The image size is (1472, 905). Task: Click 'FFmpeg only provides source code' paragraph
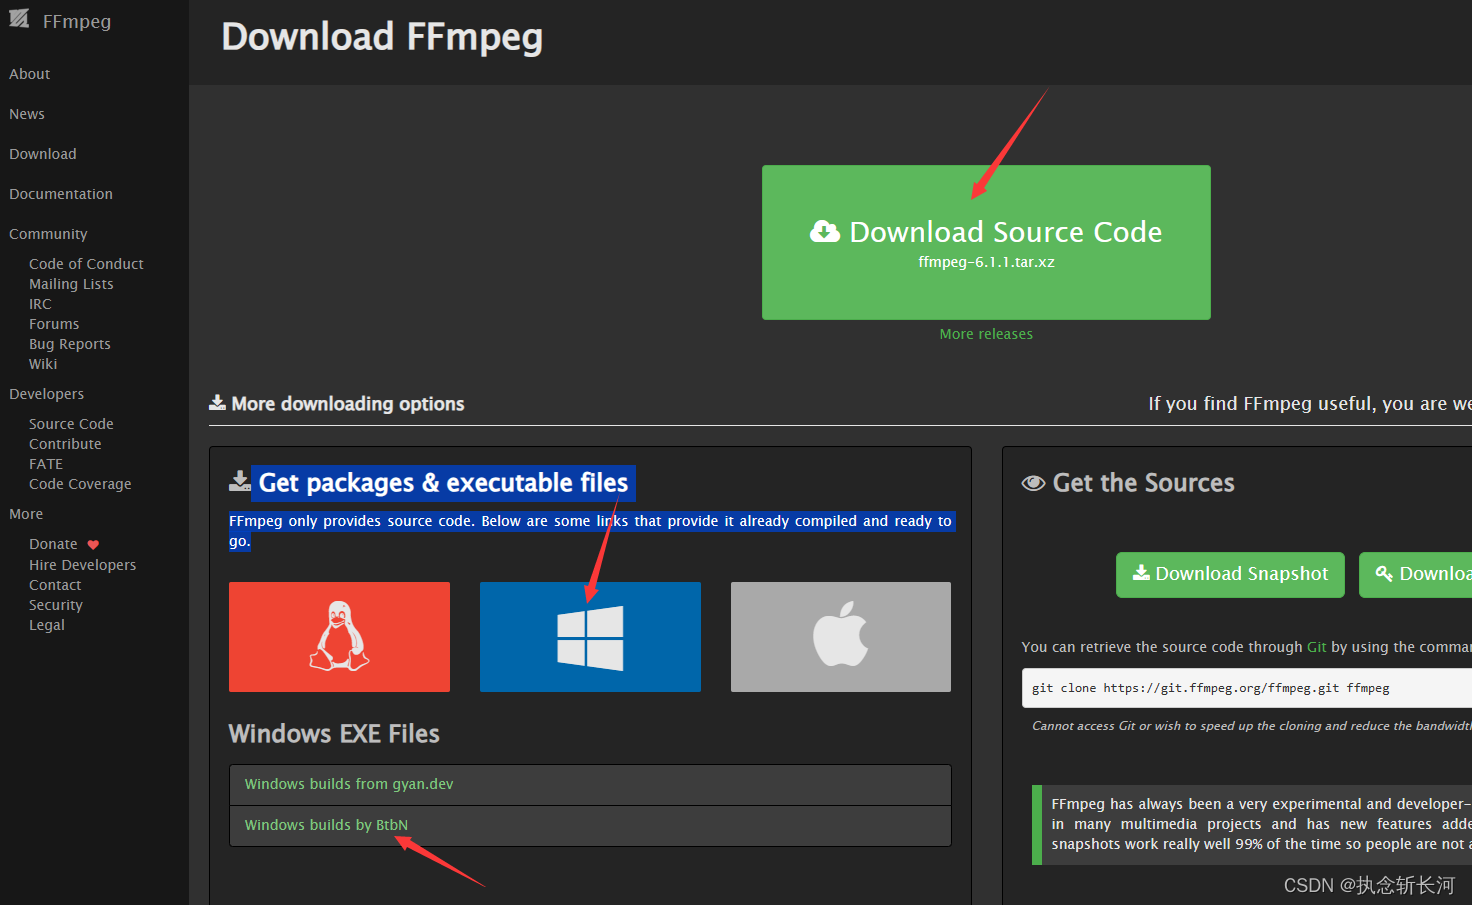tap(590, 531)
